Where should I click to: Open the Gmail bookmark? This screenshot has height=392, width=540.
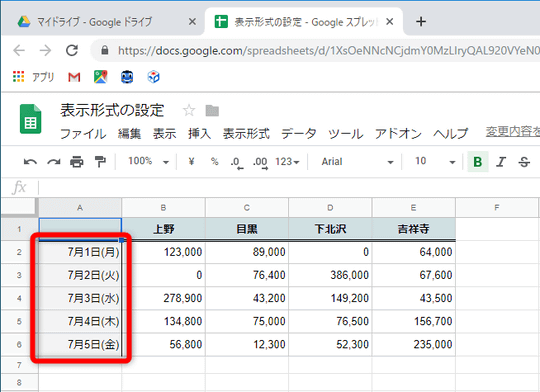click(x=74, y=77)
